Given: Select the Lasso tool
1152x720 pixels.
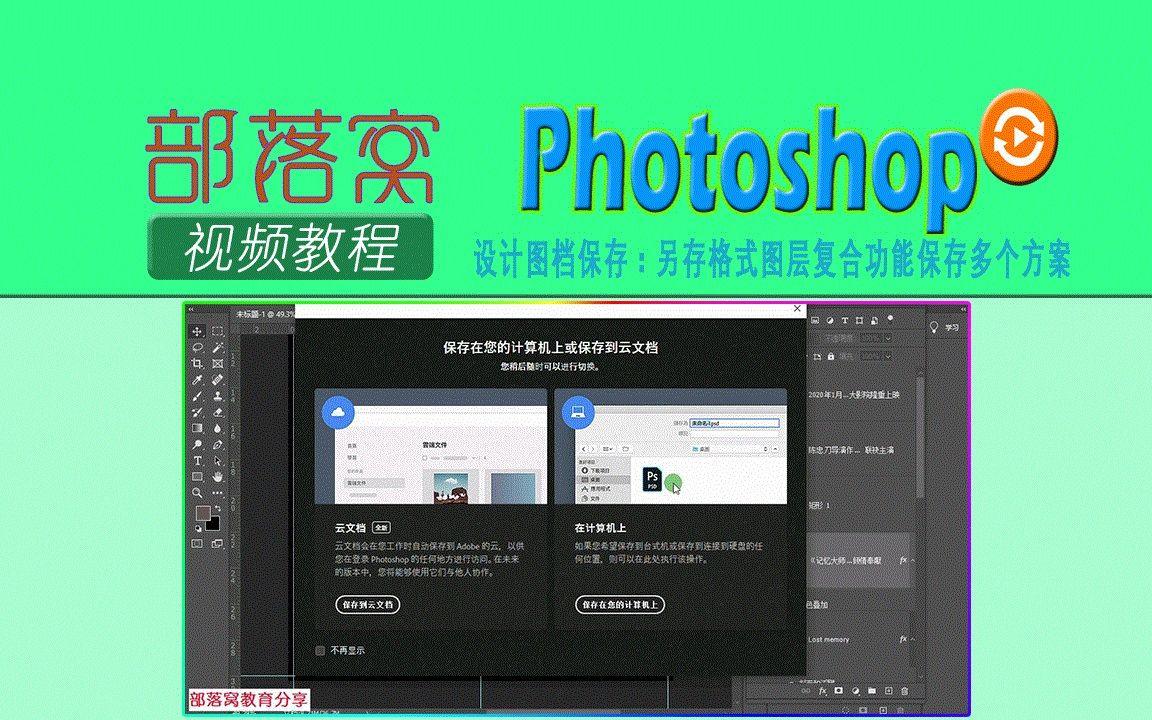Looking at the screenshot, I should (x=197, y=348).
